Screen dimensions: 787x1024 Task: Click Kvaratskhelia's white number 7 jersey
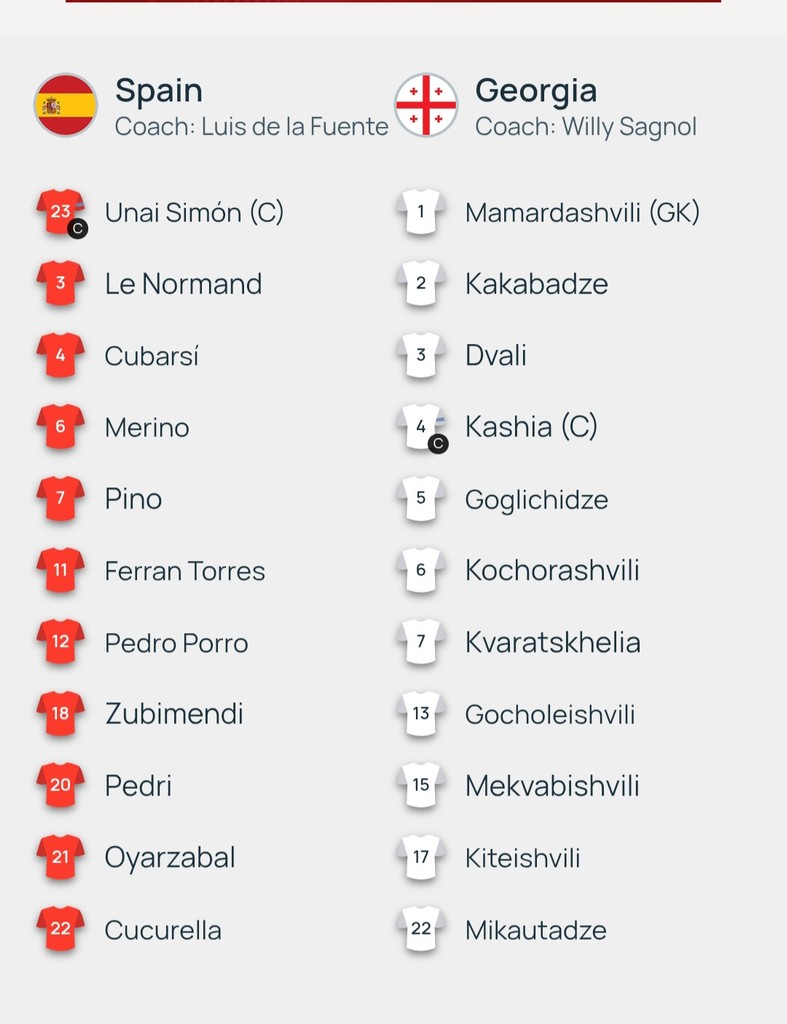(x=421, y=642)
